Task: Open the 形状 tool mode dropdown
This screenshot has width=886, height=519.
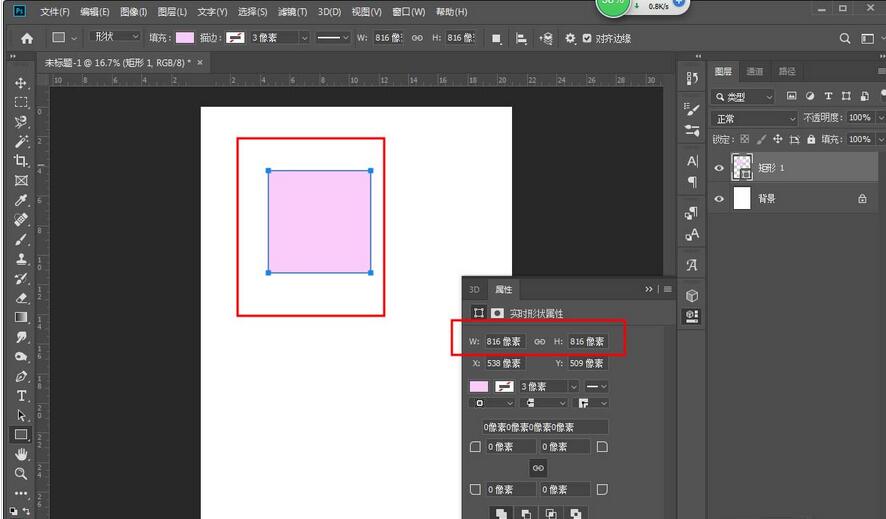Action: pos(116,37)
